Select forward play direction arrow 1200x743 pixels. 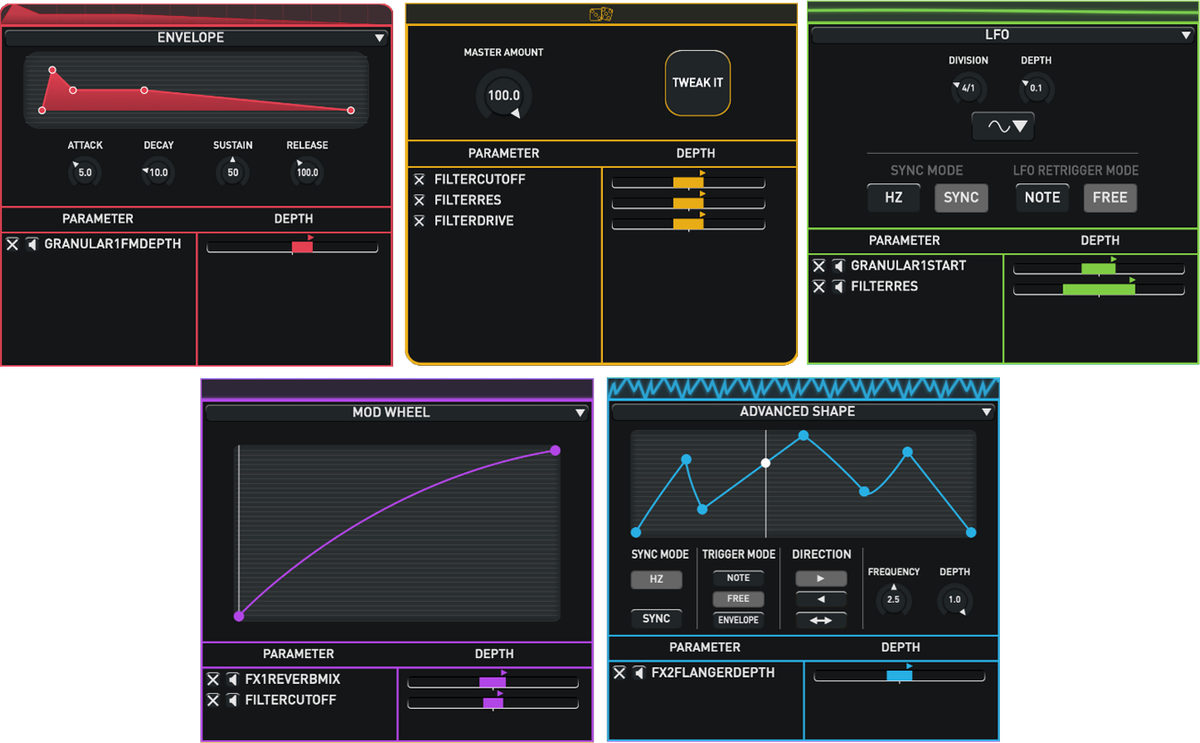tap(820, 578)
